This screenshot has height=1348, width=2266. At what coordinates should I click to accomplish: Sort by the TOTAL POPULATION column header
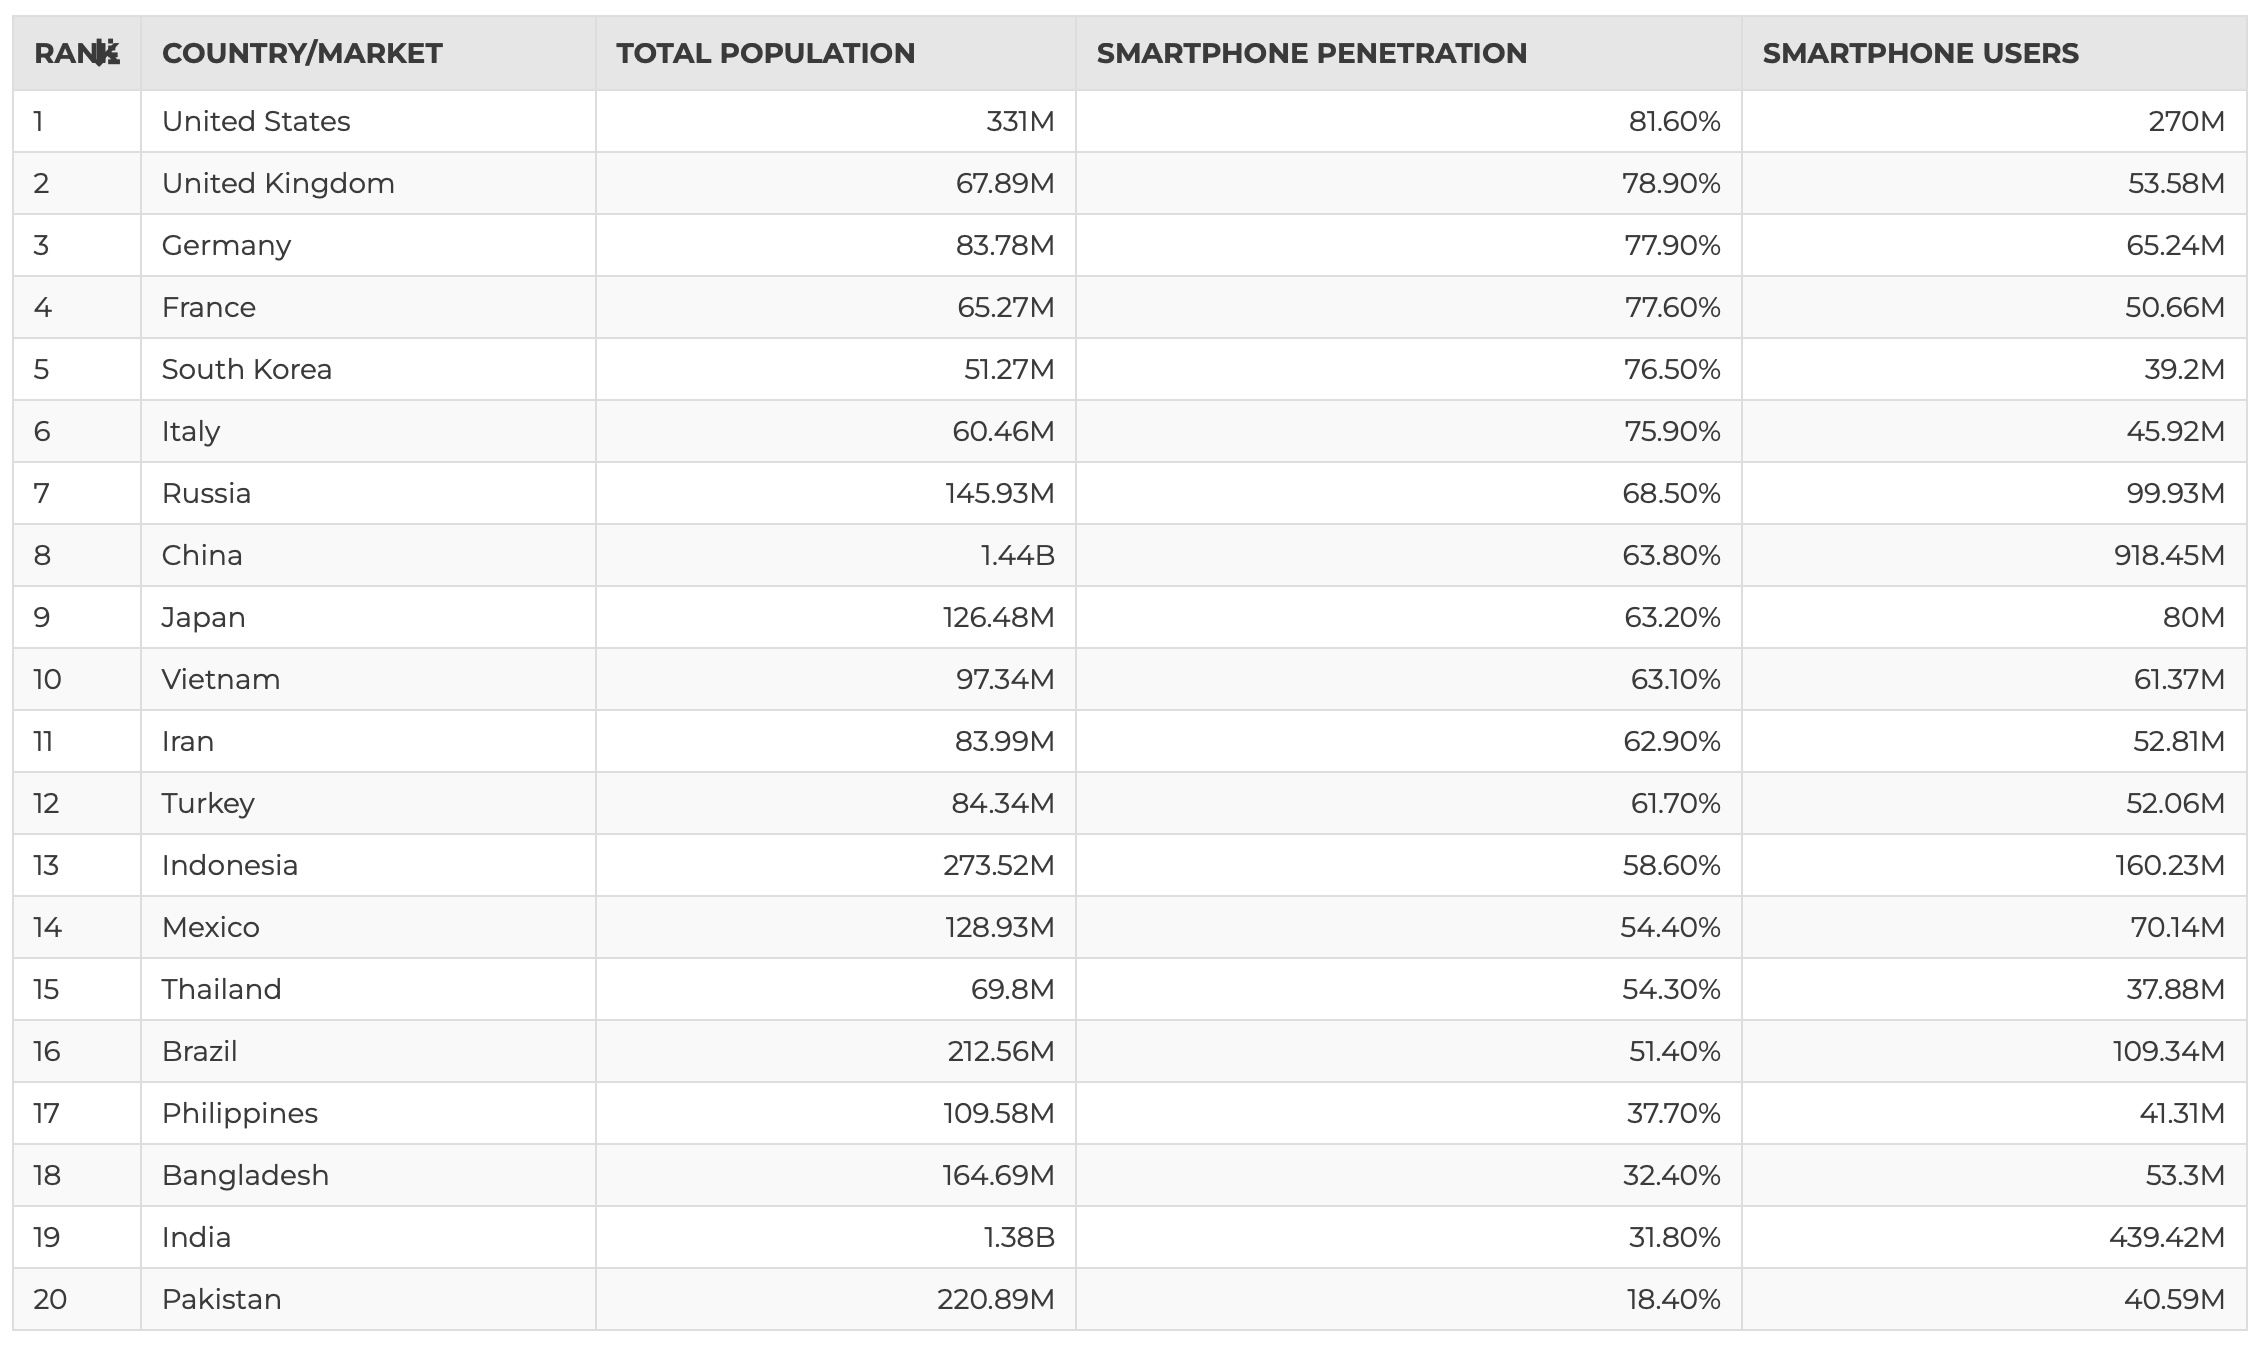(x=765, y=54)
